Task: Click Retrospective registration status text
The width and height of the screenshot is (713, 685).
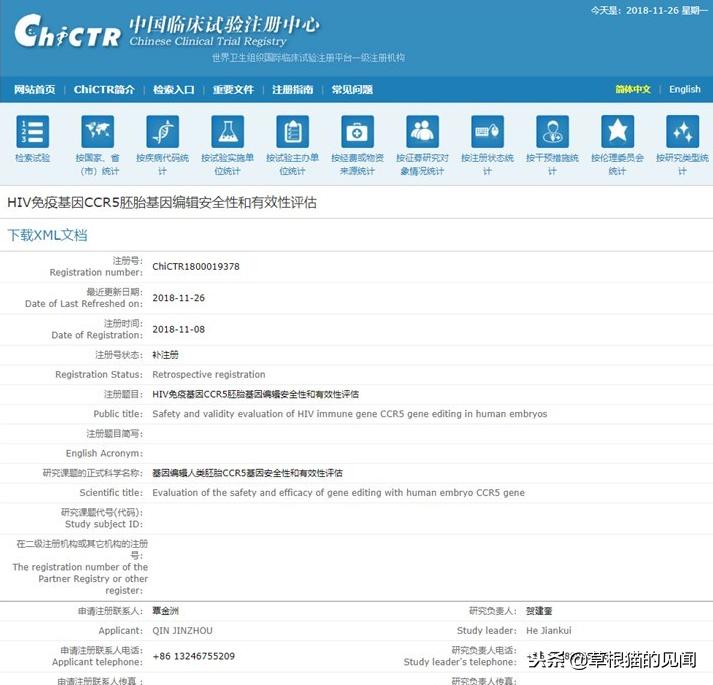Action: (209, 374)
